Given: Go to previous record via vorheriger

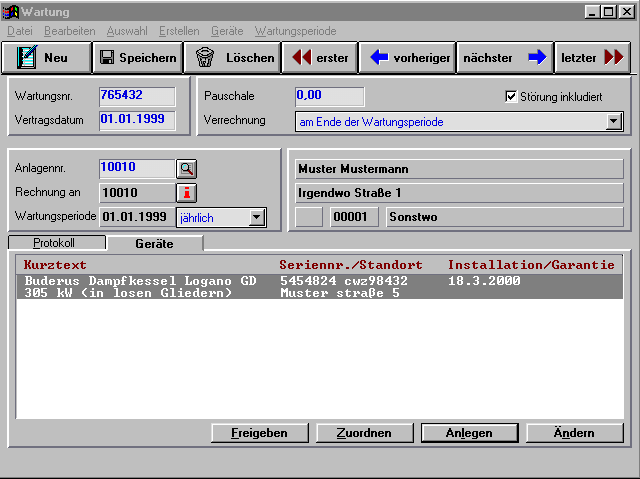Looking at the screenshot, I should [x=408, y=58].
